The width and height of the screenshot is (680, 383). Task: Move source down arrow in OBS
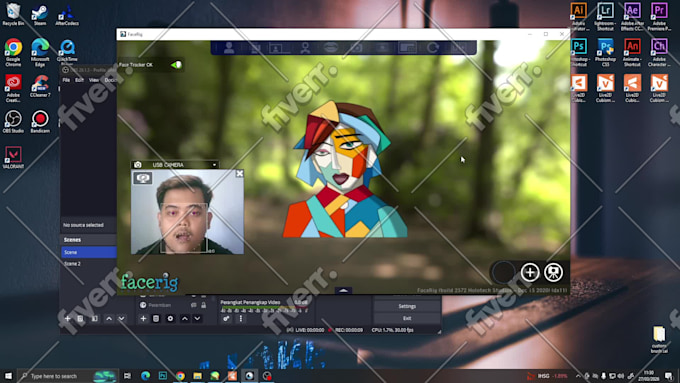pos(197,319)
